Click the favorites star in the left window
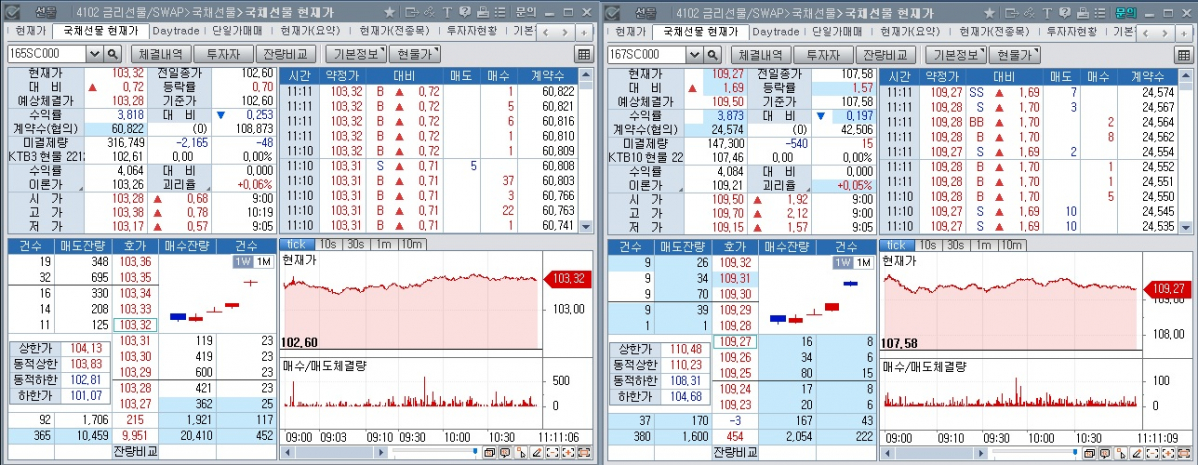The height and width of the screenshot is (465, 1198). (390, 12)
